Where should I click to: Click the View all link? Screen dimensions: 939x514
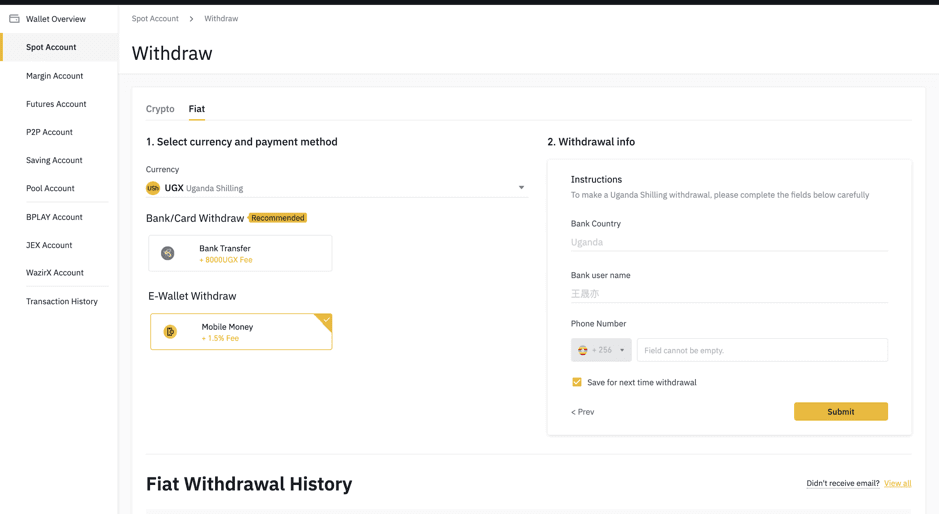point(897,483)
